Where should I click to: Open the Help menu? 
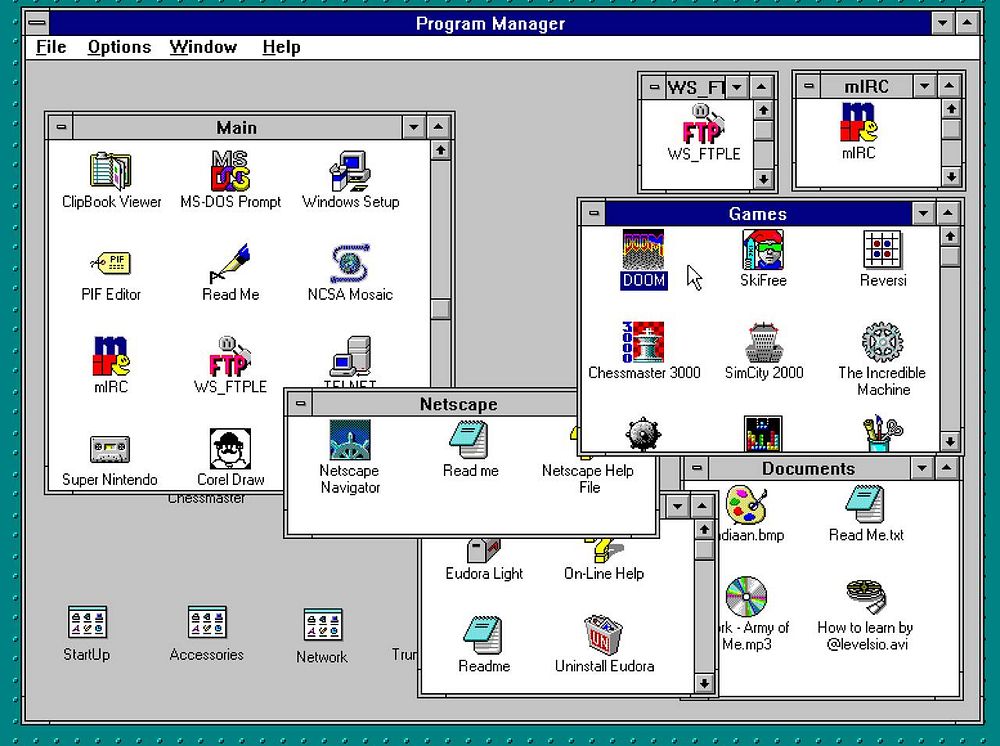(x=281, y=47)
